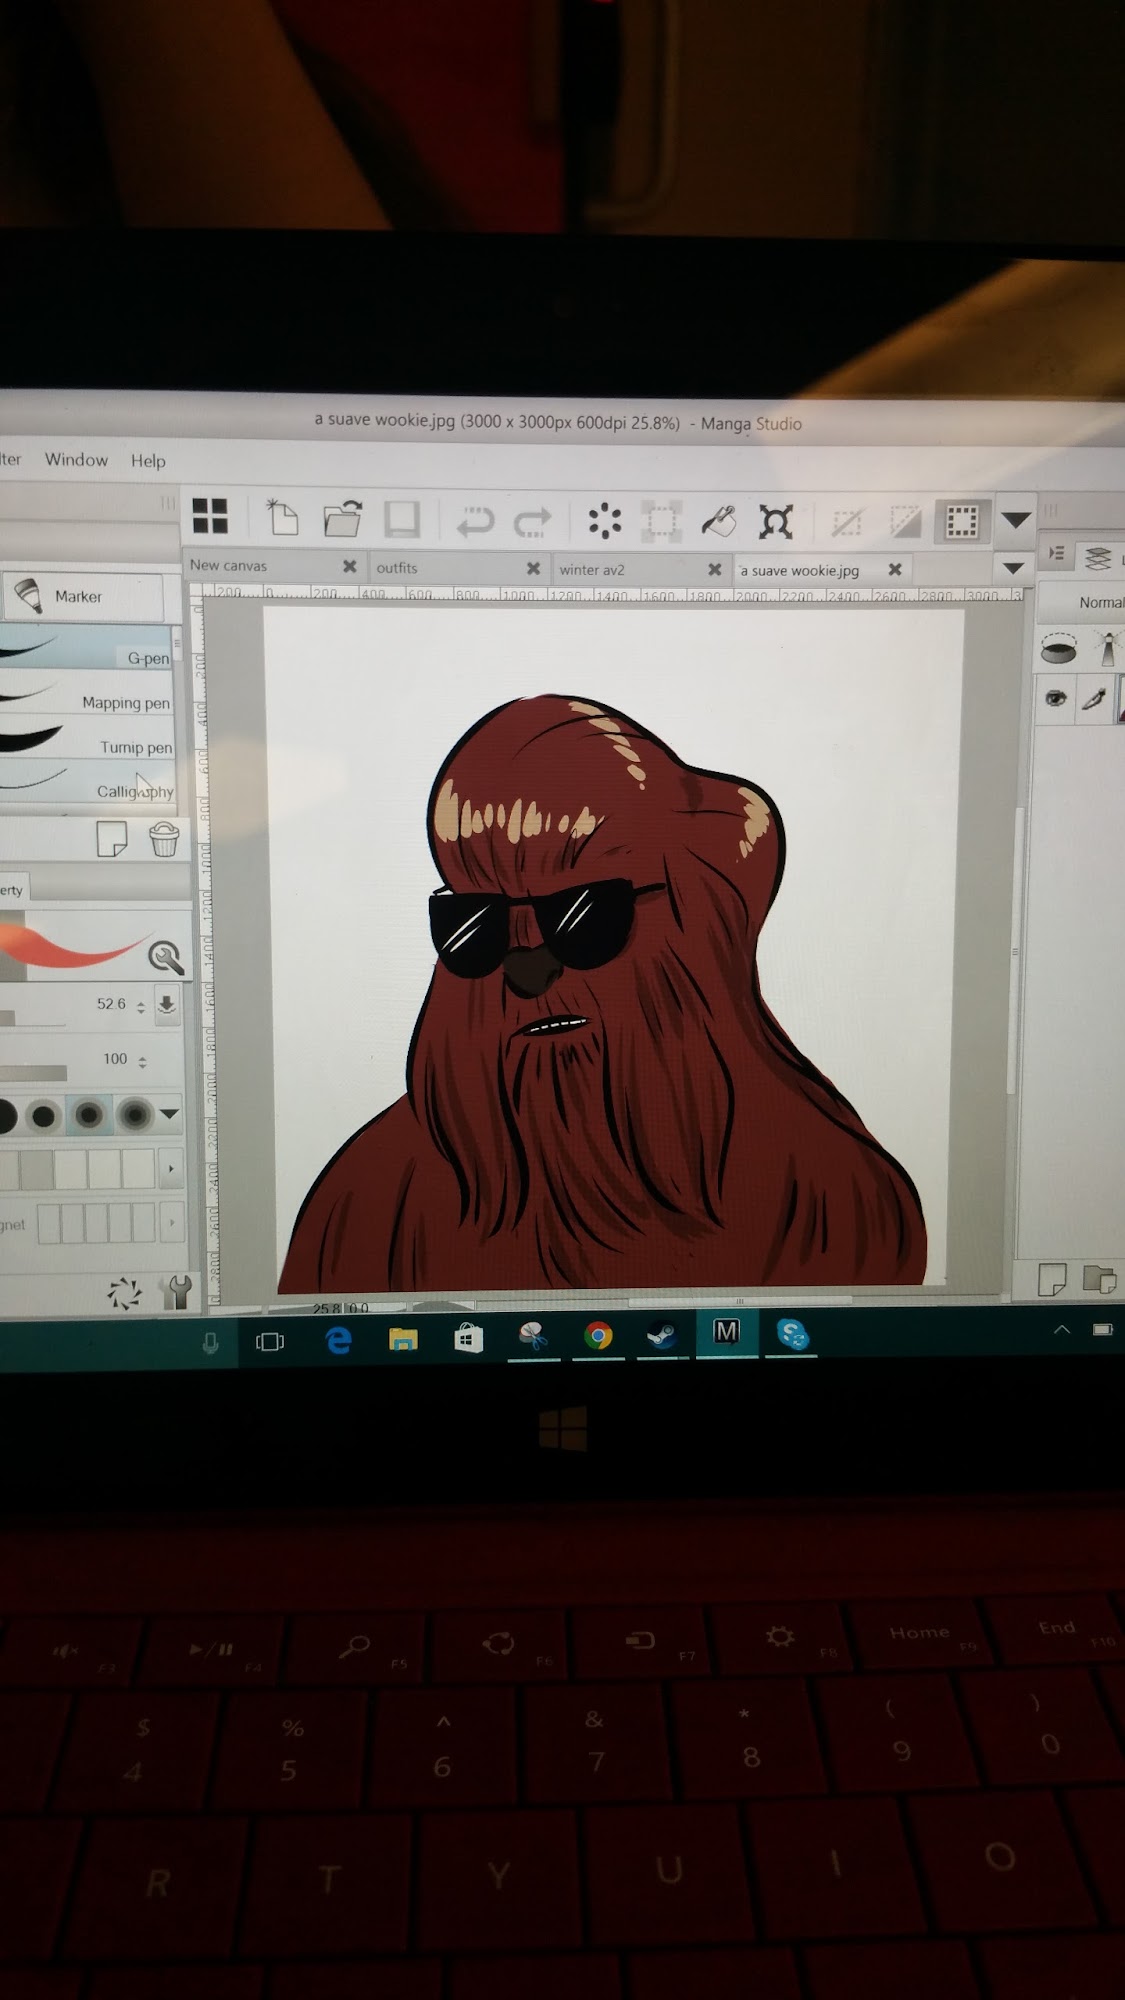Click the Invert selected area toolbar icon

(x=905, y=522)
